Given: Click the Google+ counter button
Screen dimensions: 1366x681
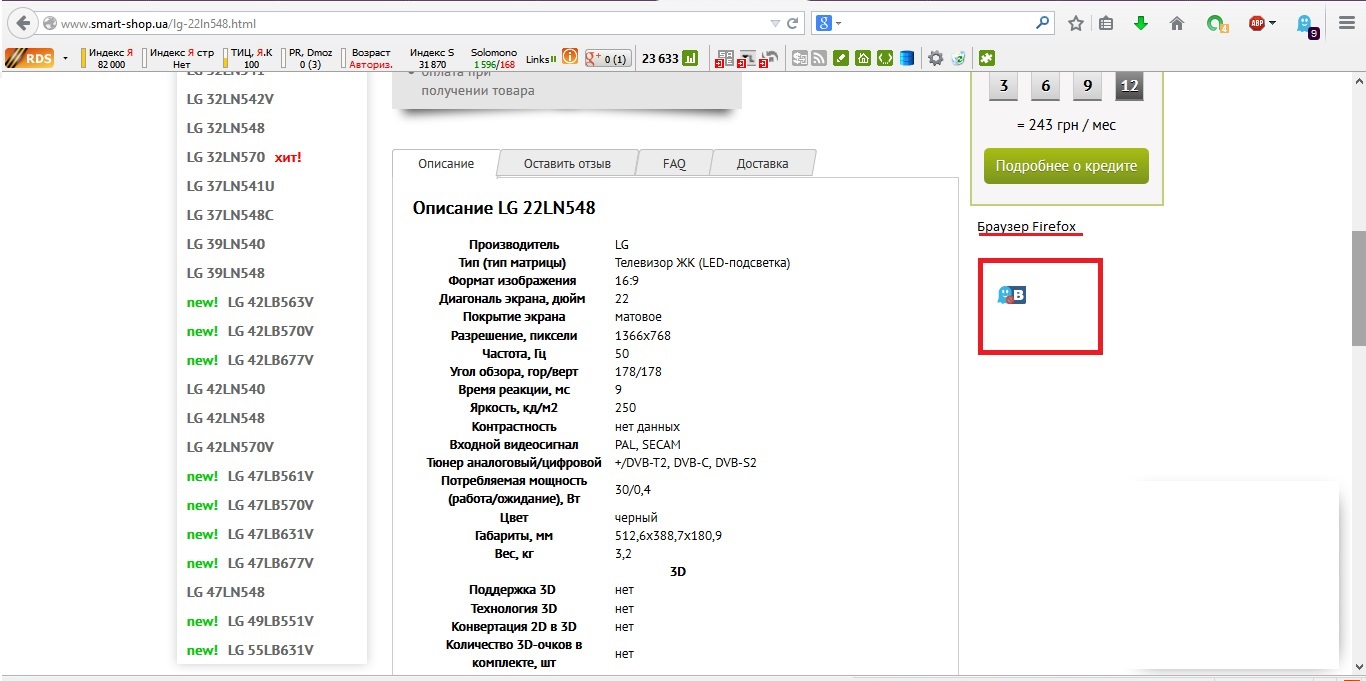Looking at the screenshot, I should click(608, 59).
